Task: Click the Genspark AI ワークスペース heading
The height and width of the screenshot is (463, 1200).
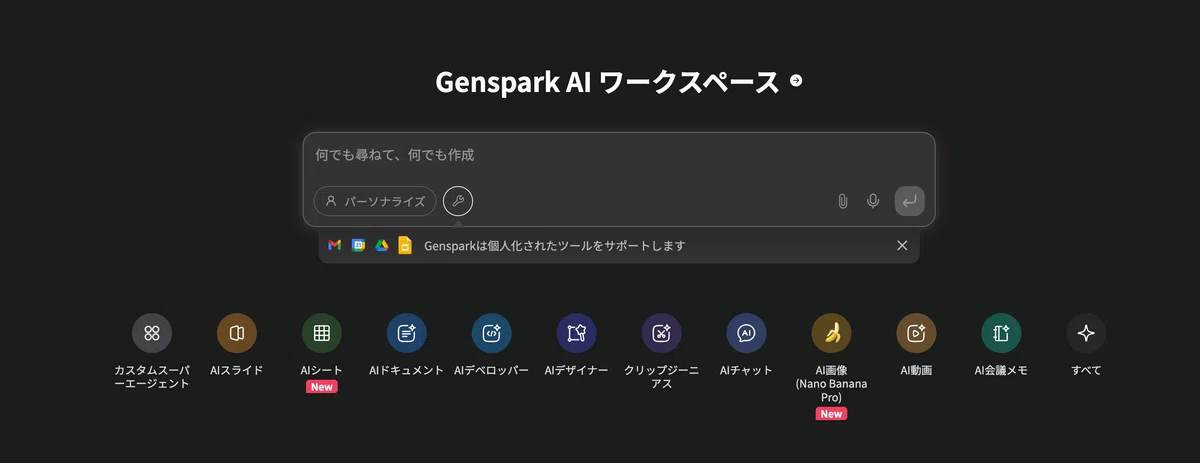Action: pos(607,82)
